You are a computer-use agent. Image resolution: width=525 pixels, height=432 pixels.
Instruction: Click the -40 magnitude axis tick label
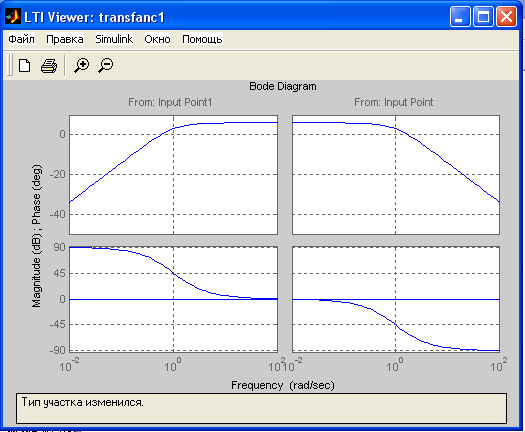point(57,214)
